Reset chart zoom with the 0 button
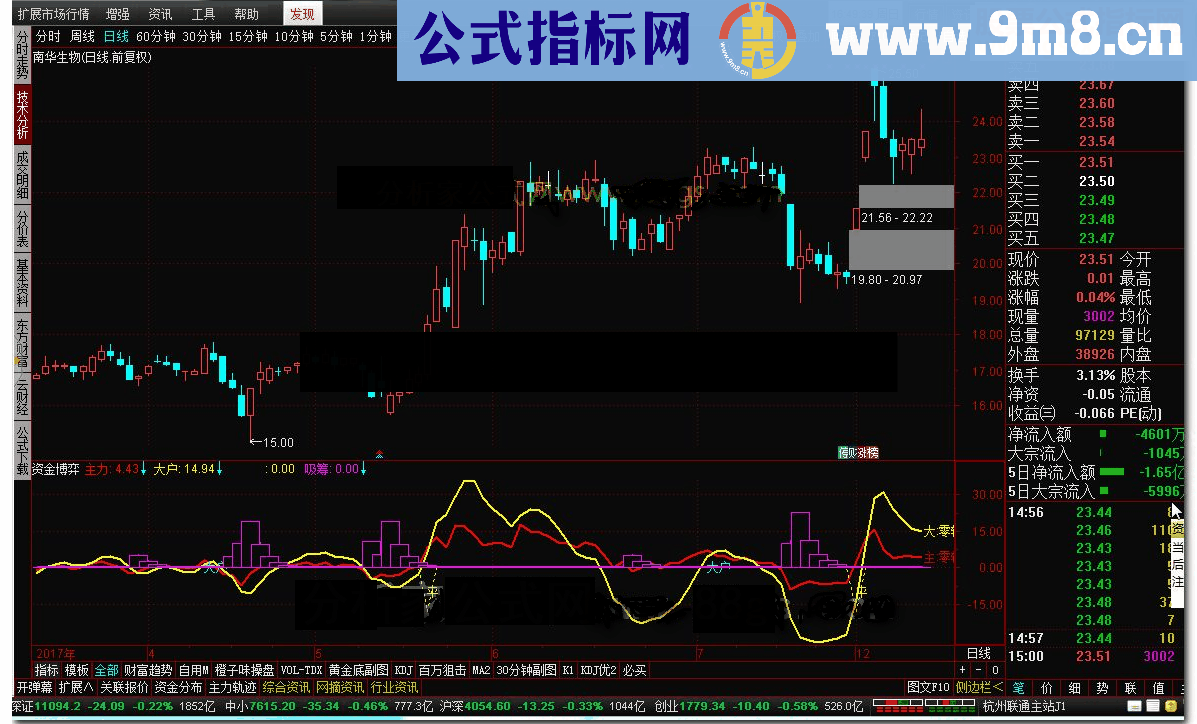Screen dimensions: 1197x724 tap(995, 669)
